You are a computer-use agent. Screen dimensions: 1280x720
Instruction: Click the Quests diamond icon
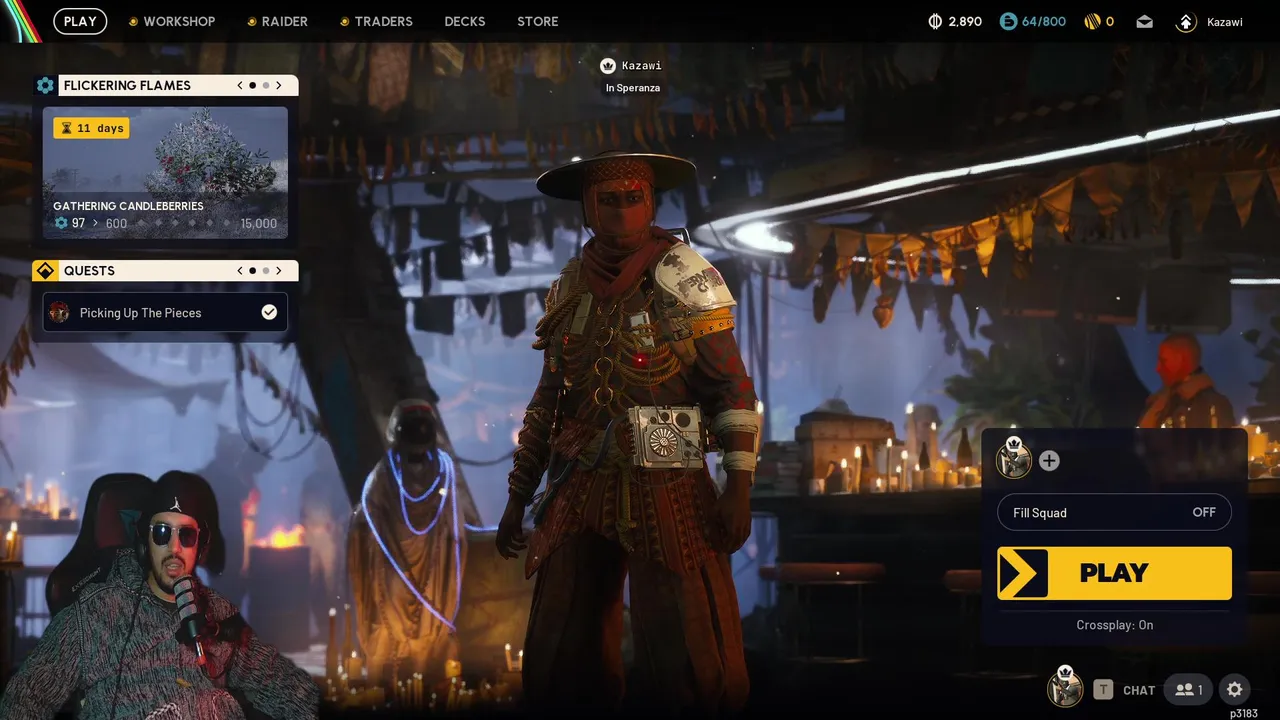(45, 270)
